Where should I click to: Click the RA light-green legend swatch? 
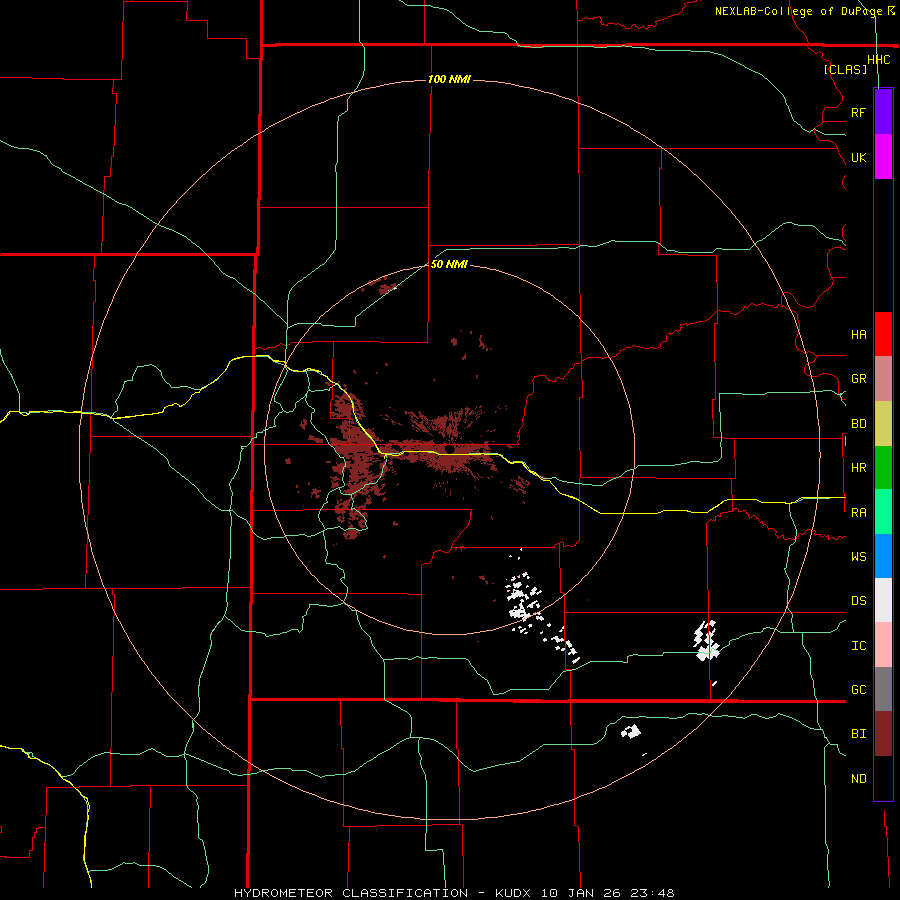[883, 512]
